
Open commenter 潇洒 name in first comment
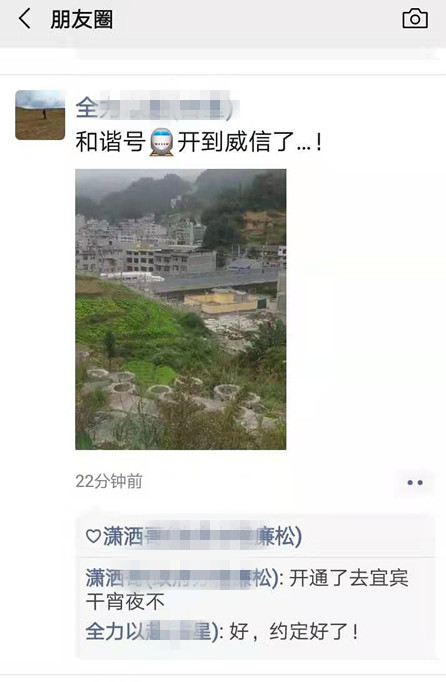(x=182, y=578)
